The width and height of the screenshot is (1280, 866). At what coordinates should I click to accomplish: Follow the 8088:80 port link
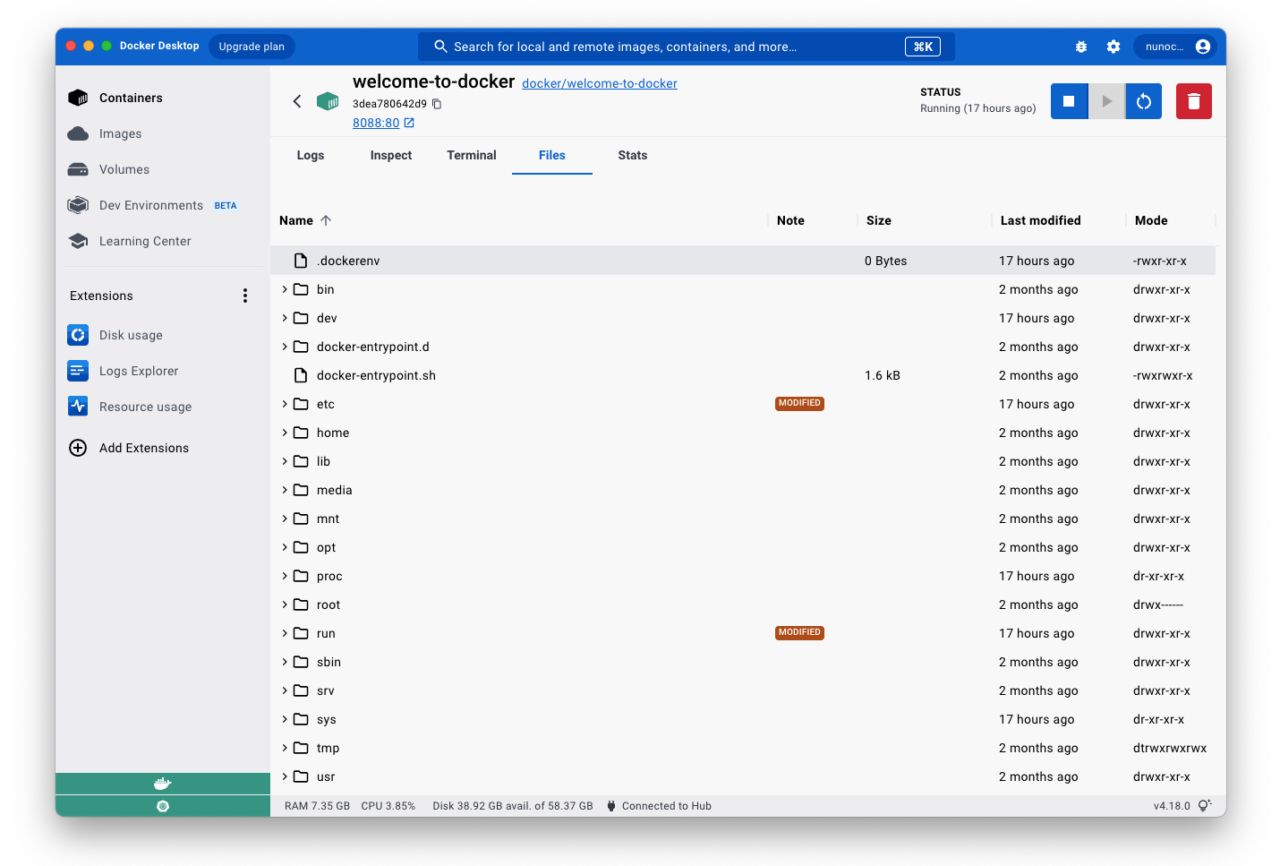(x=377, y=123)
